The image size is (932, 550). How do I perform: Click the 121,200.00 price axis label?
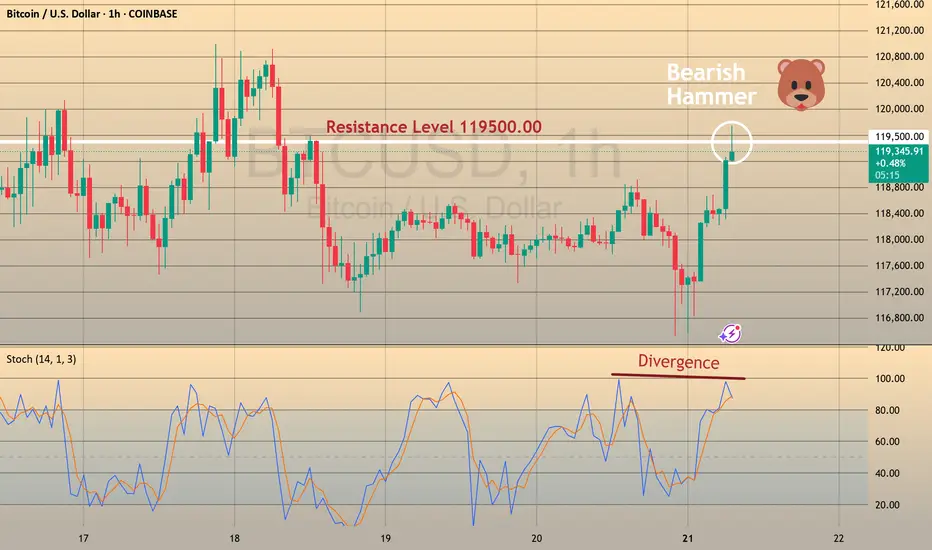(899, 30)
